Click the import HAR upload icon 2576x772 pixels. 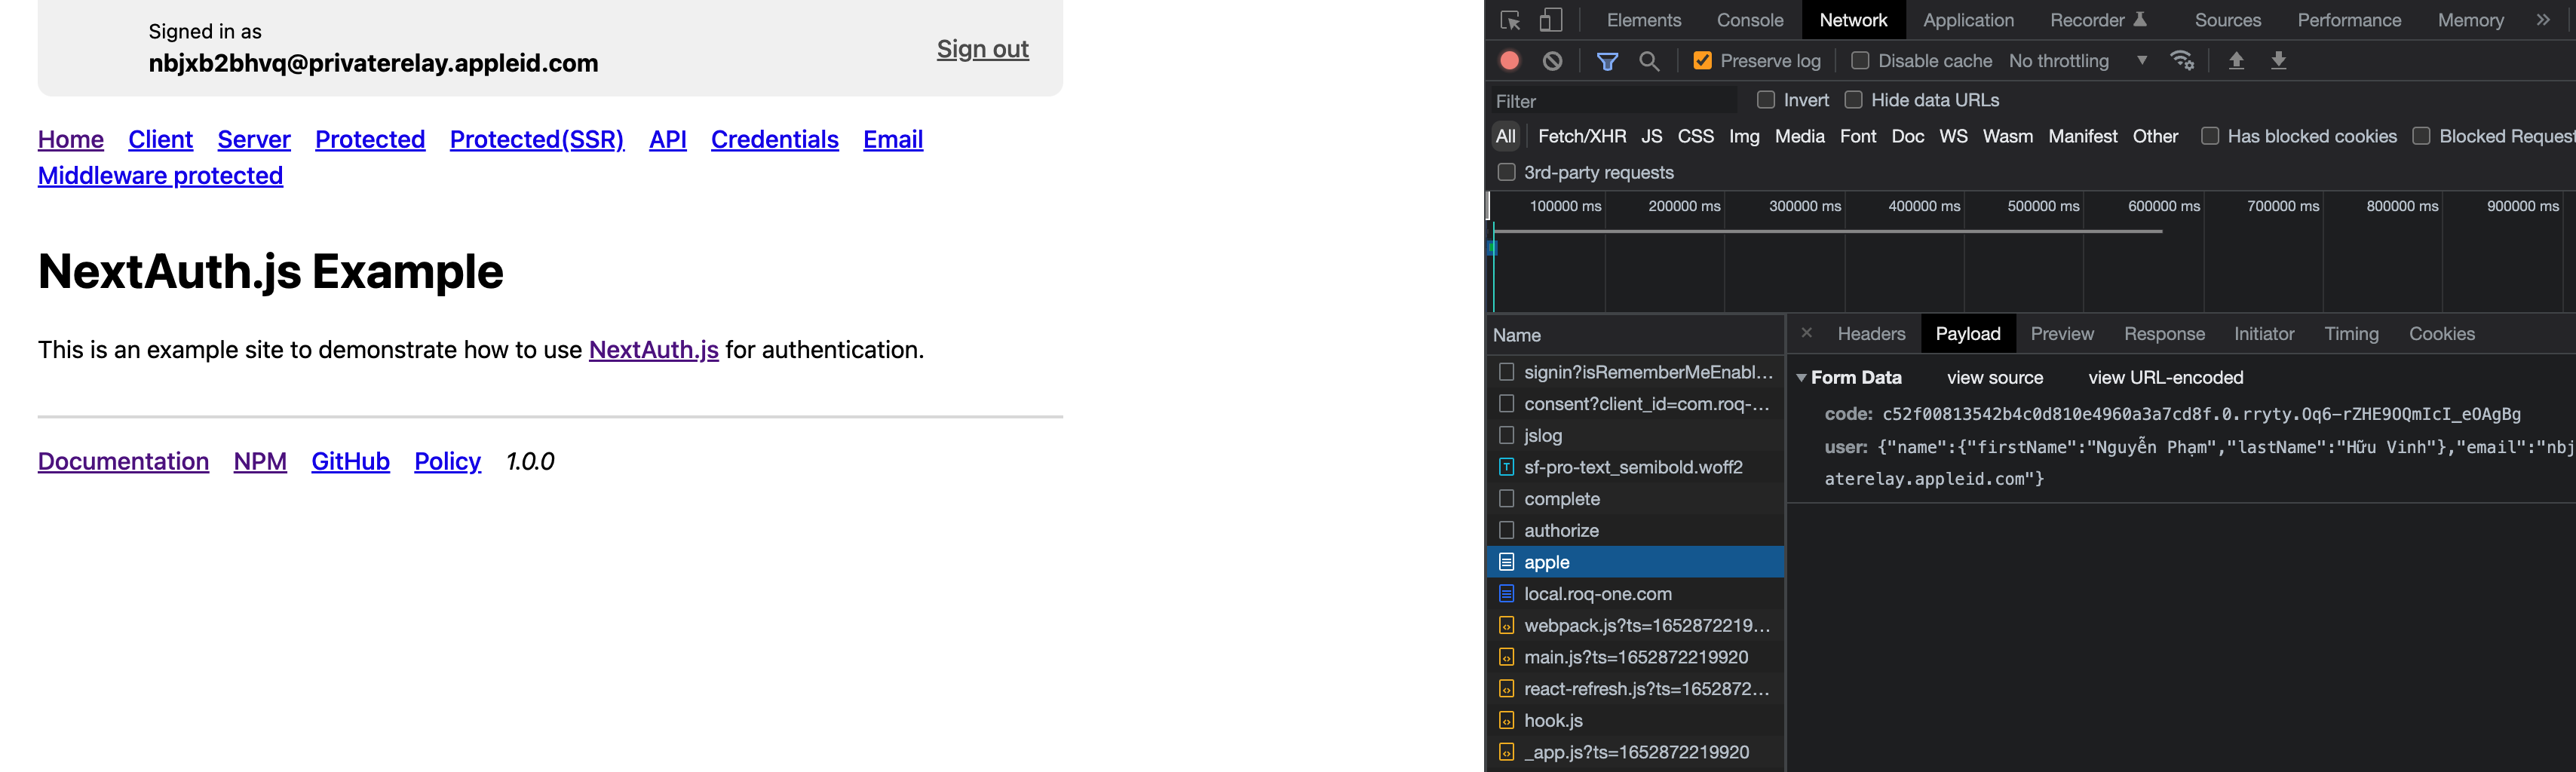2236,61
